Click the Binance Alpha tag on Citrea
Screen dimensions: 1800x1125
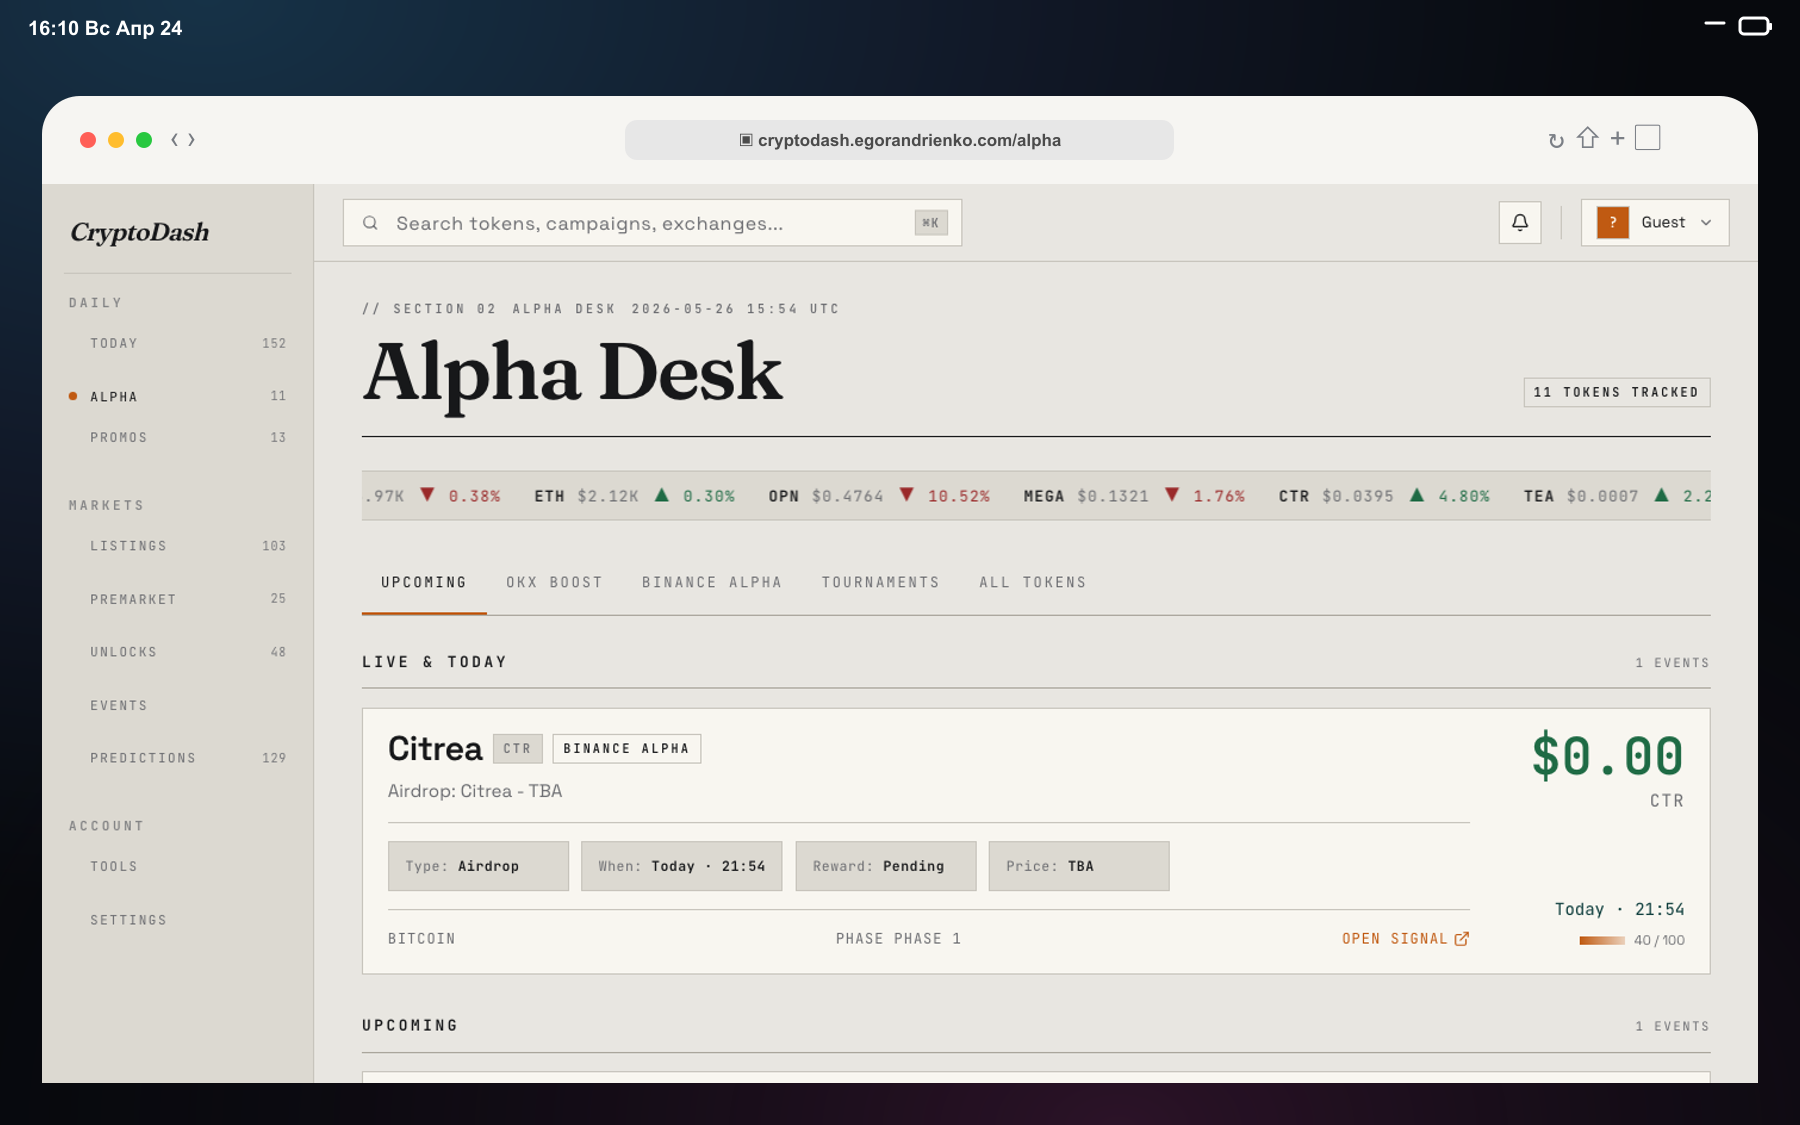(x=626, y=748)
